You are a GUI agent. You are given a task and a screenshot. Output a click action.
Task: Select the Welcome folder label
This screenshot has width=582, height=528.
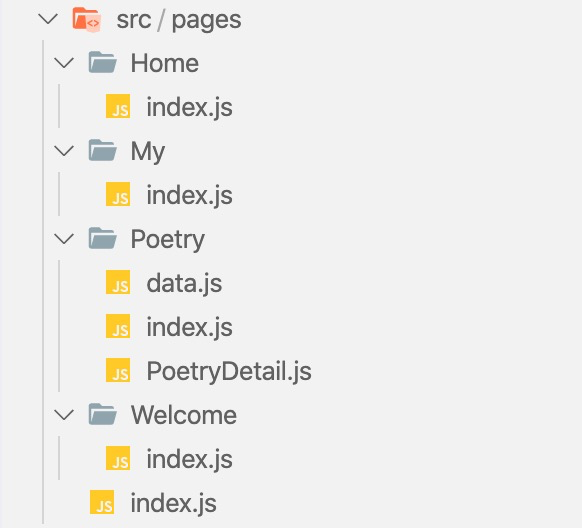point(184,415)
